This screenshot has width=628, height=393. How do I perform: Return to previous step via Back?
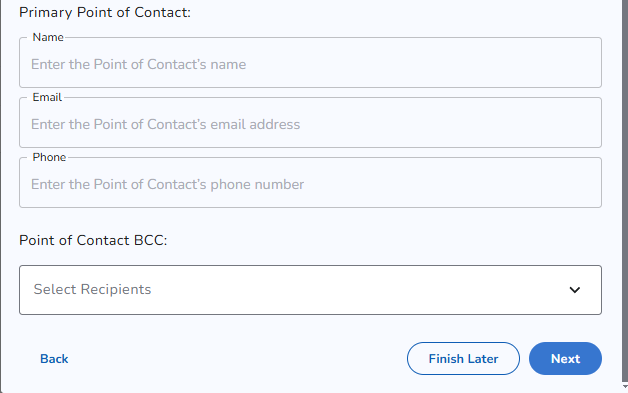[54, 359]
